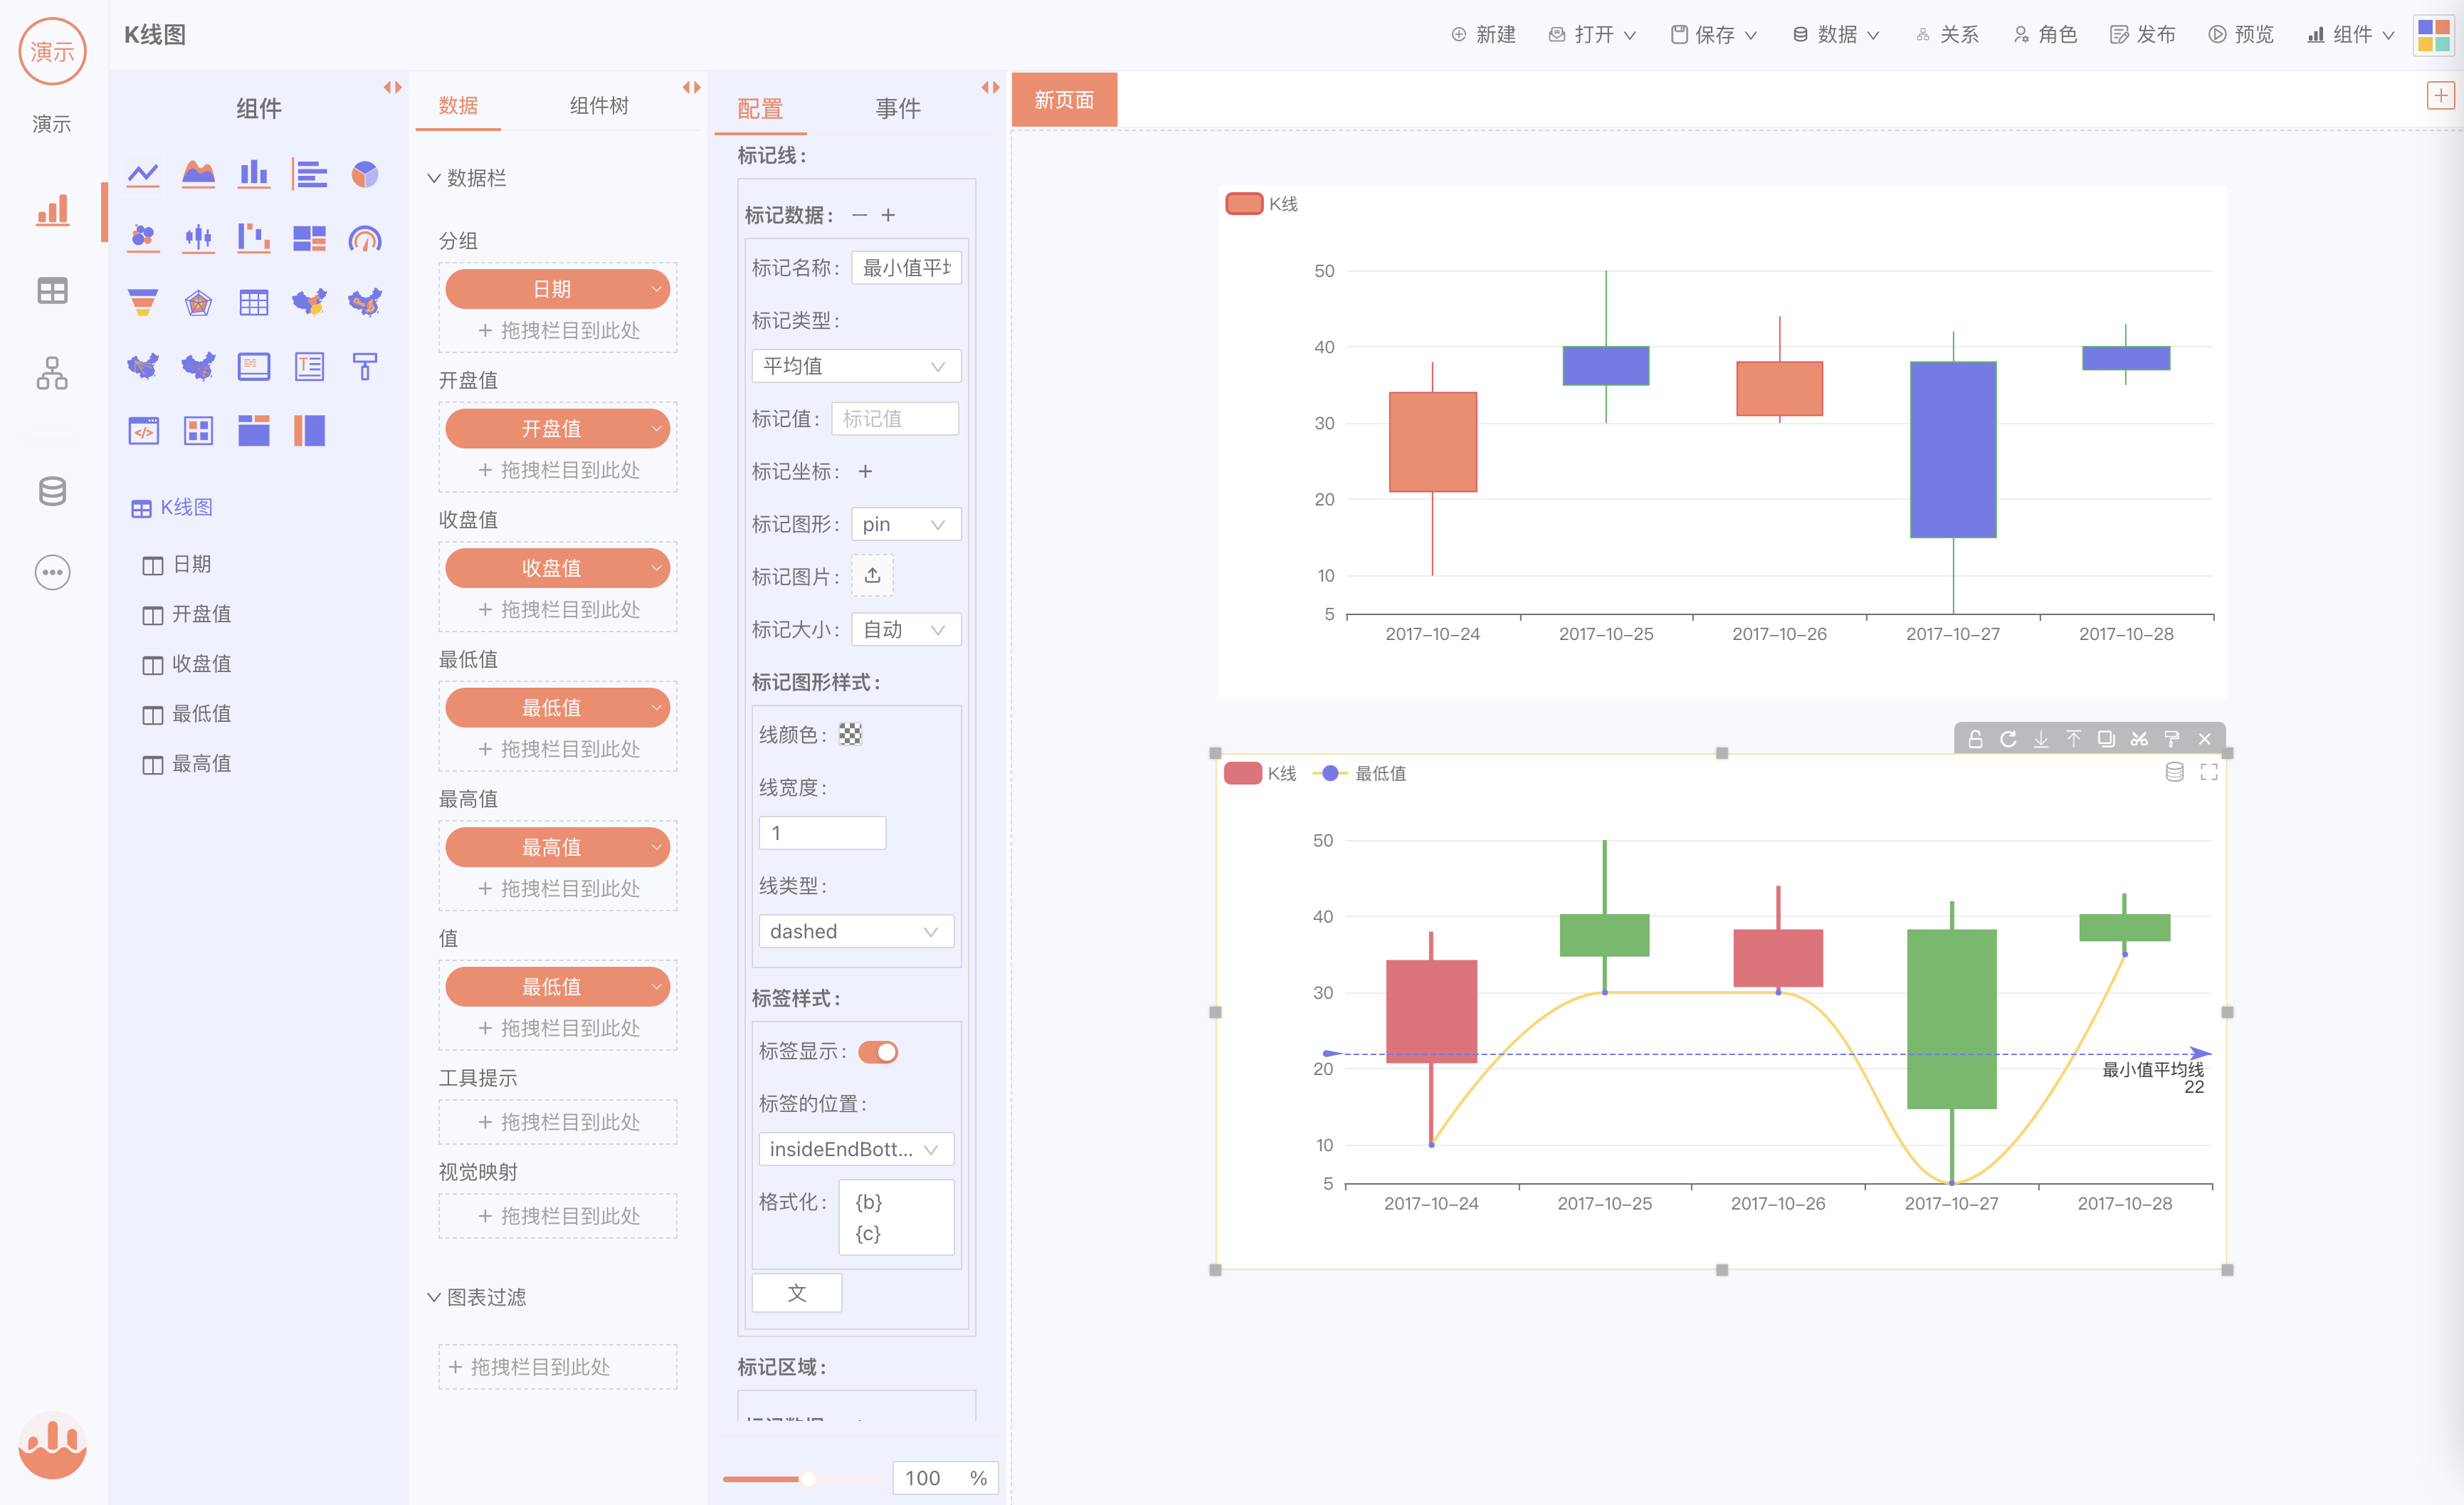
Task: Open the 标记类型 dropdown showing 平均值
Action: point(856,366)
